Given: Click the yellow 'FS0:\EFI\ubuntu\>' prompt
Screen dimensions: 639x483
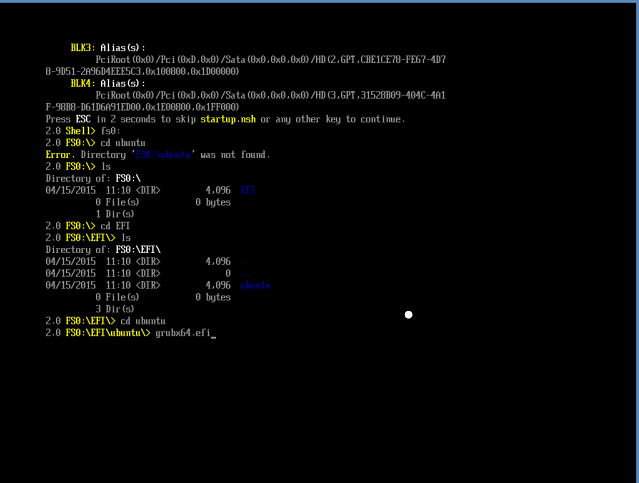Looking at the screenshot, I should [108, 333].
